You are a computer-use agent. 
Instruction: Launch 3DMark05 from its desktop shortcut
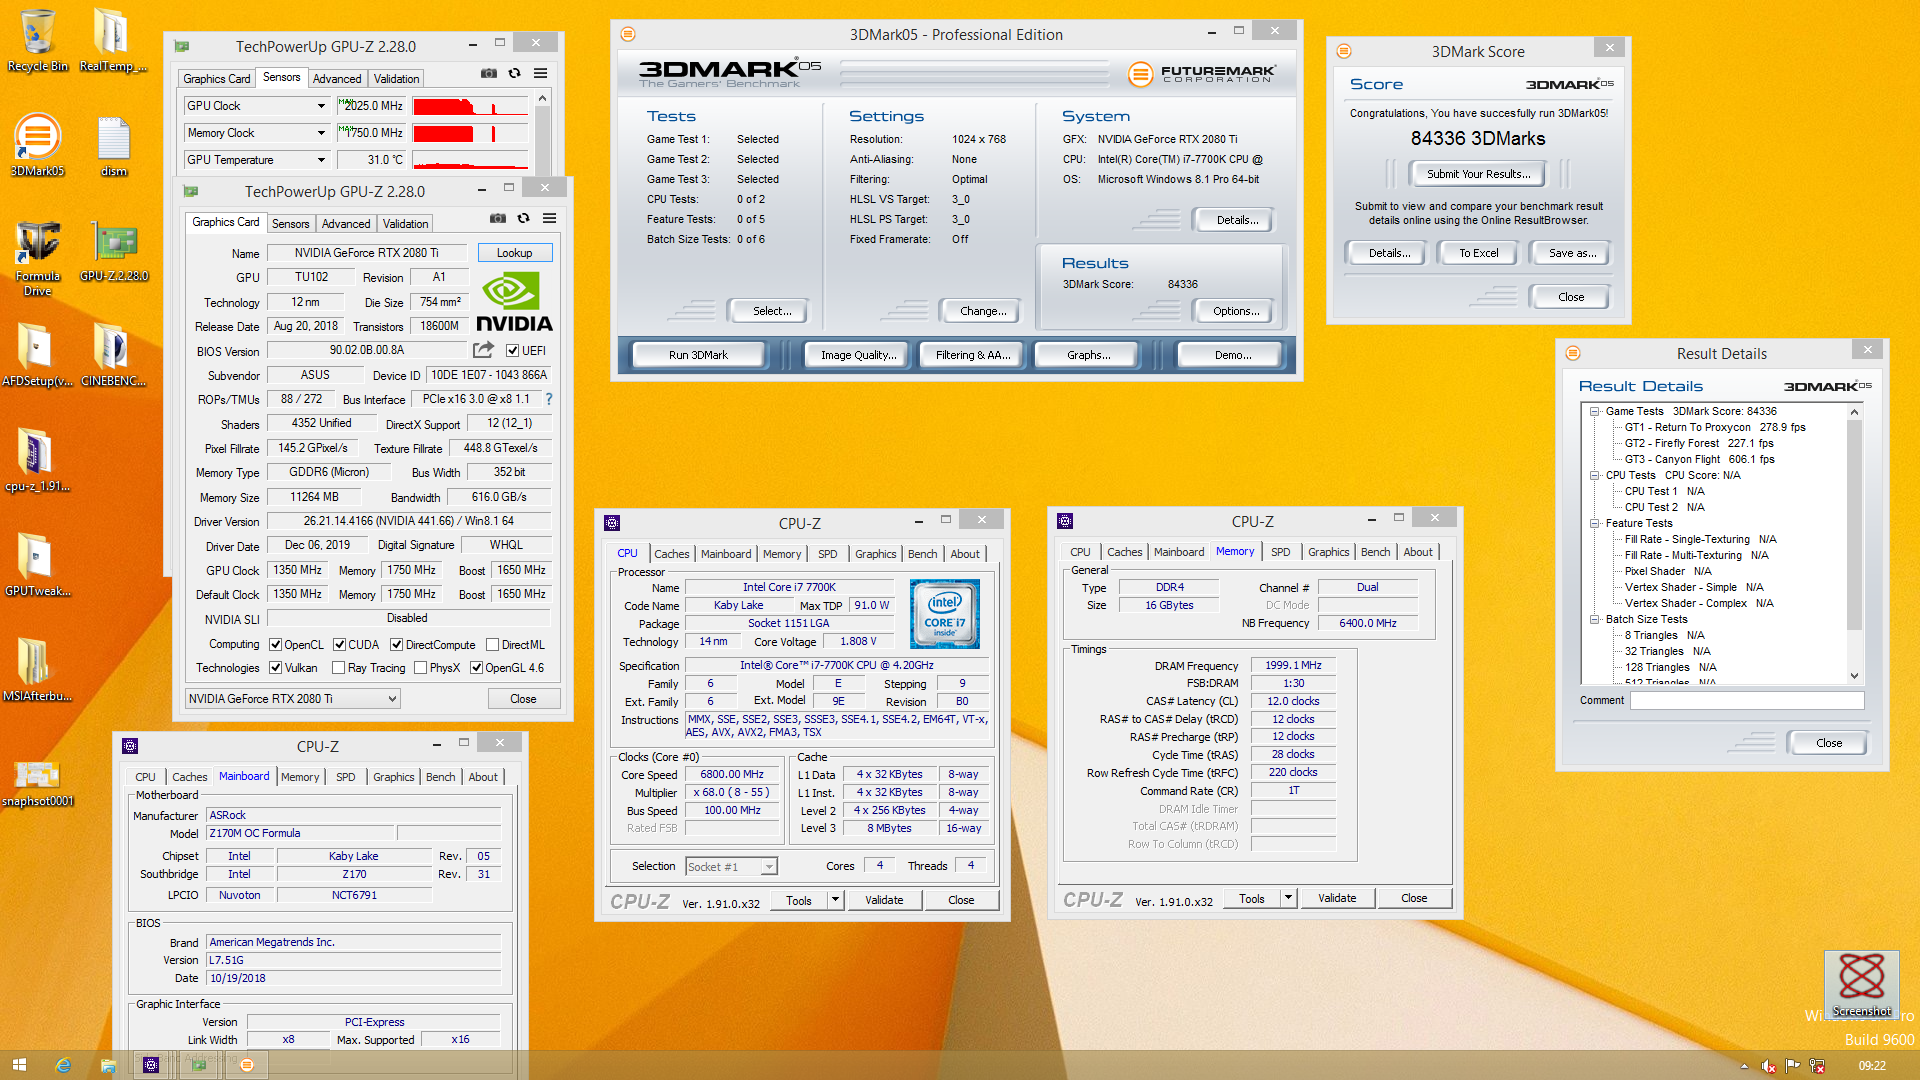pyautogui.click(x=38, y=145)
